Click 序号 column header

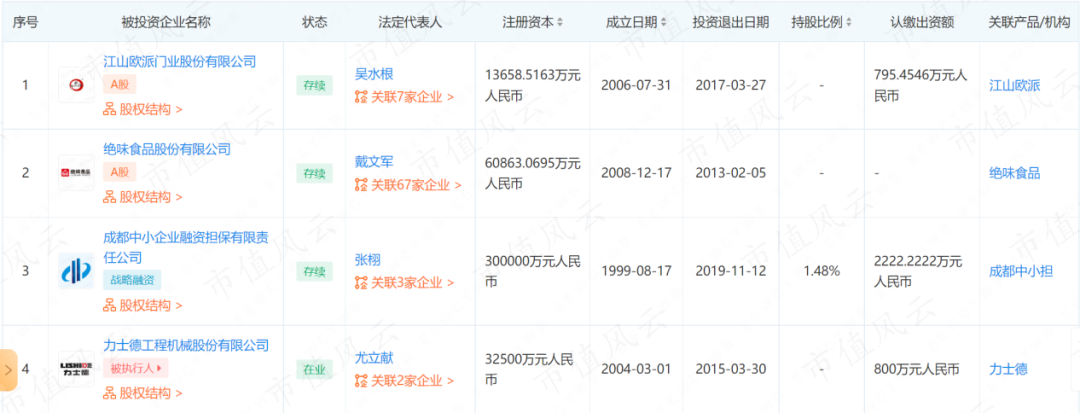click(25, 22)
